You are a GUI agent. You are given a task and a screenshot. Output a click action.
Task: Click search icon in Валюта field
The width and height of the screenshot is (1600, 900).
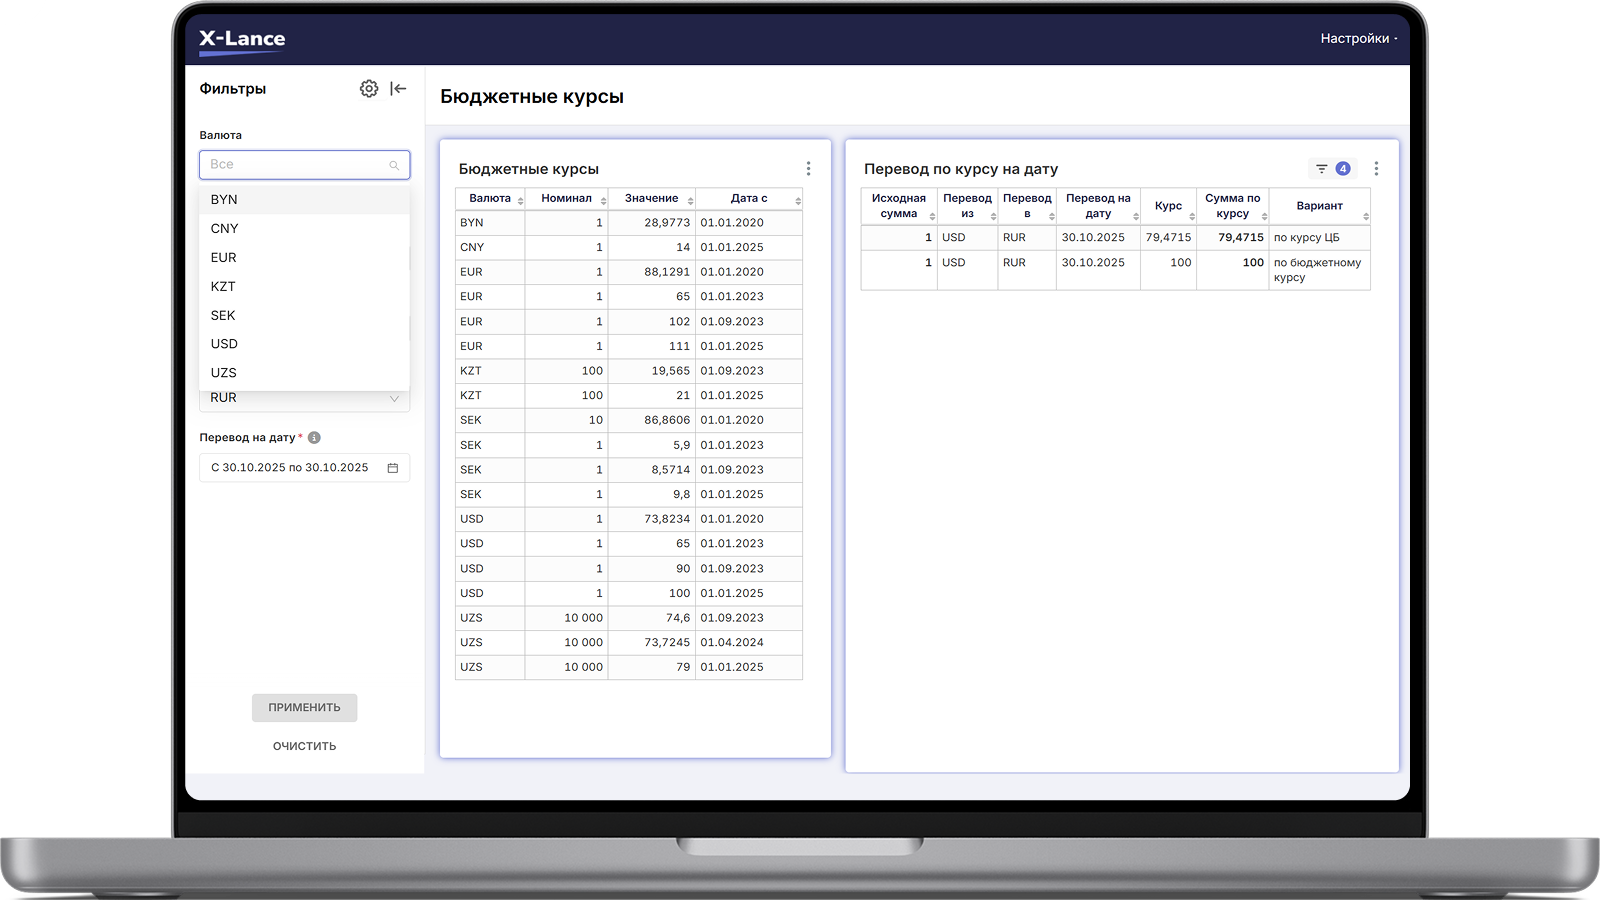coord(394,165)
